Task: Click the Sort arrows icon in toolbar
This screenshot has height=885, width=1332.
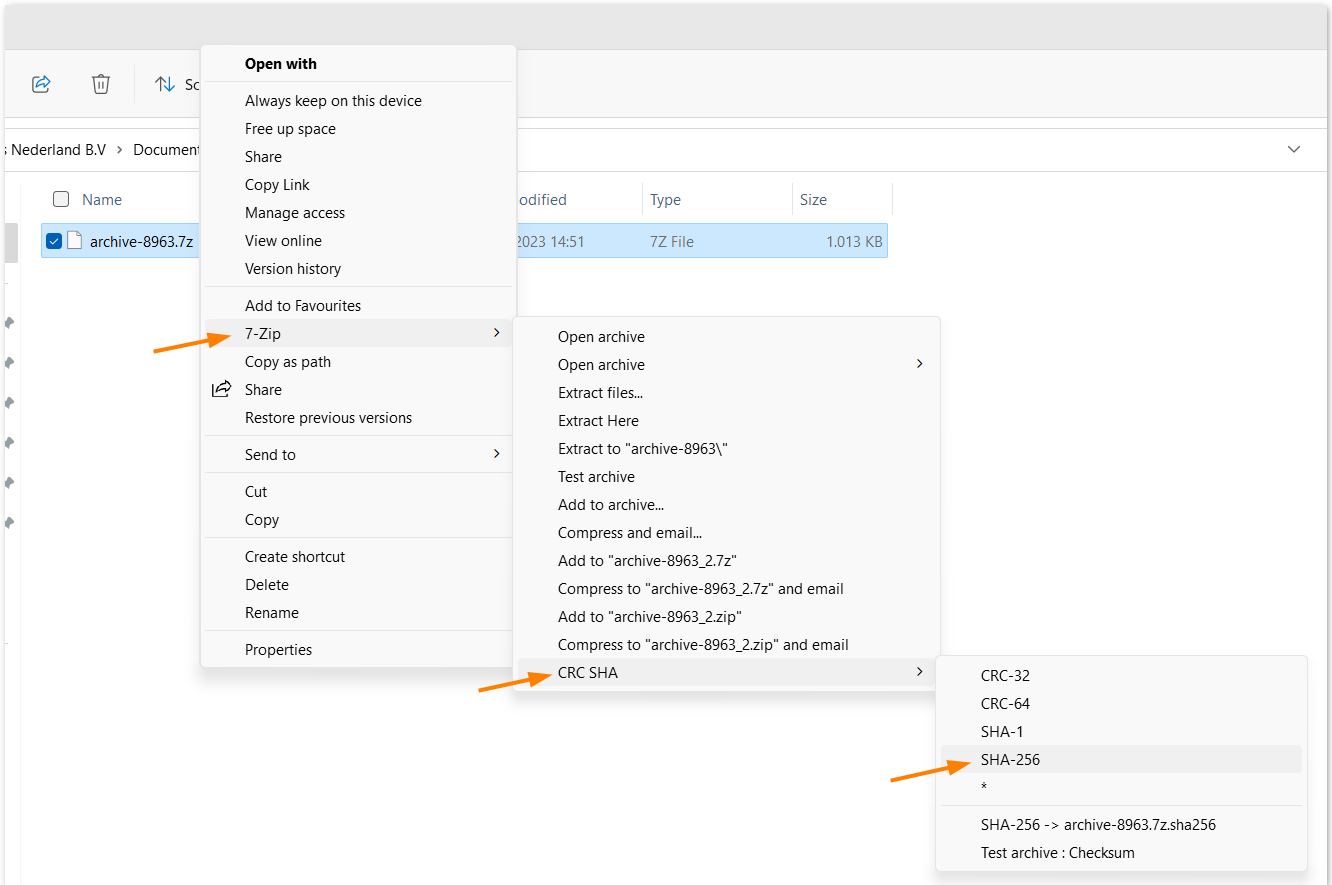Action: pyautogui.click(x=165, y=84)
